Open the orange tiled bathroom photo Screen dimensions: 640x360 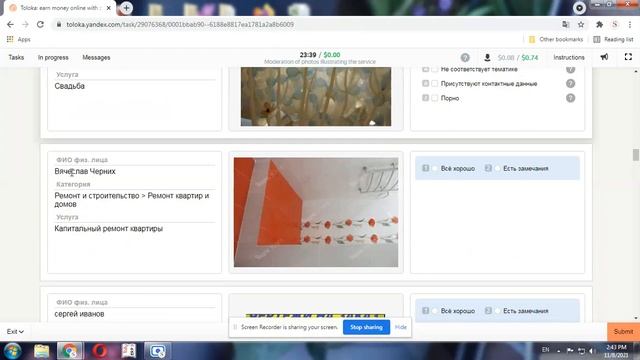(316, 212)
